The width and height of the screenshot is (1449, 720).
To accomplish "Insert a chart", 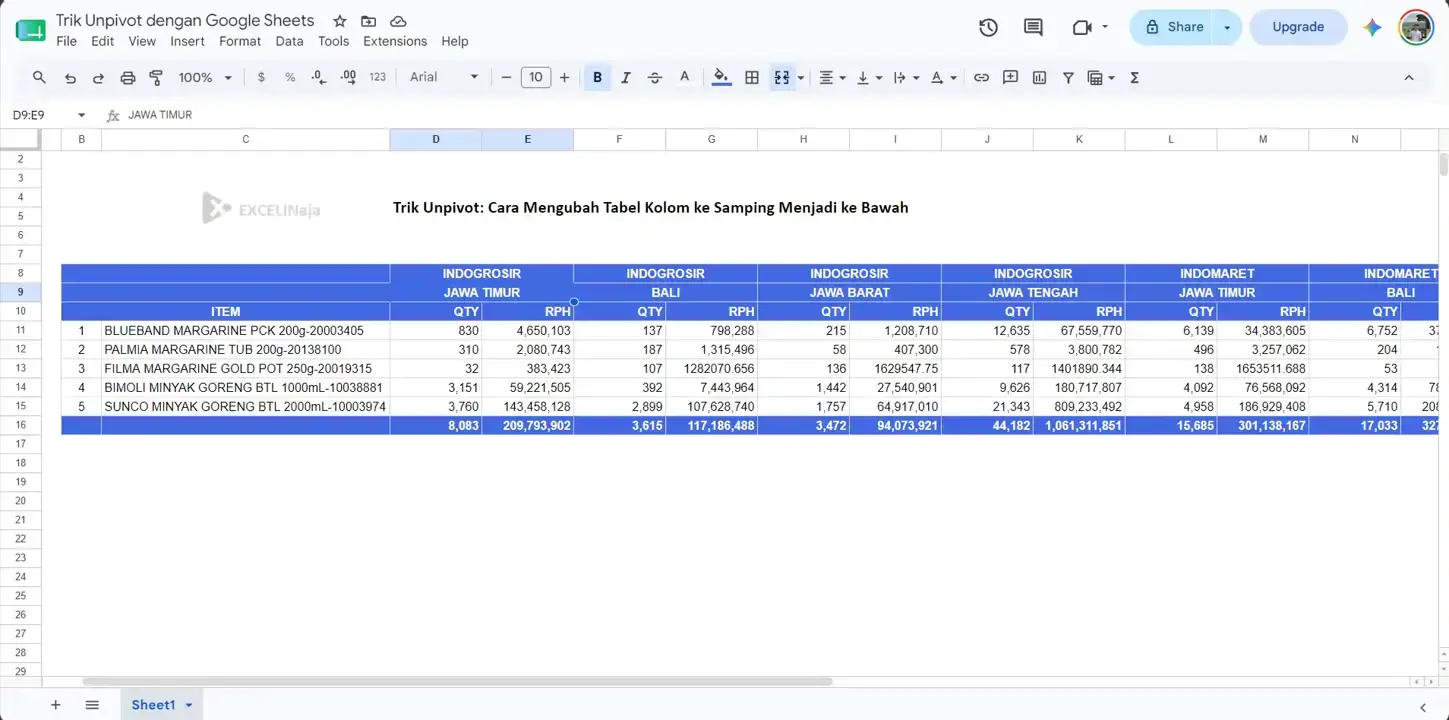I will click(1039, 77).
